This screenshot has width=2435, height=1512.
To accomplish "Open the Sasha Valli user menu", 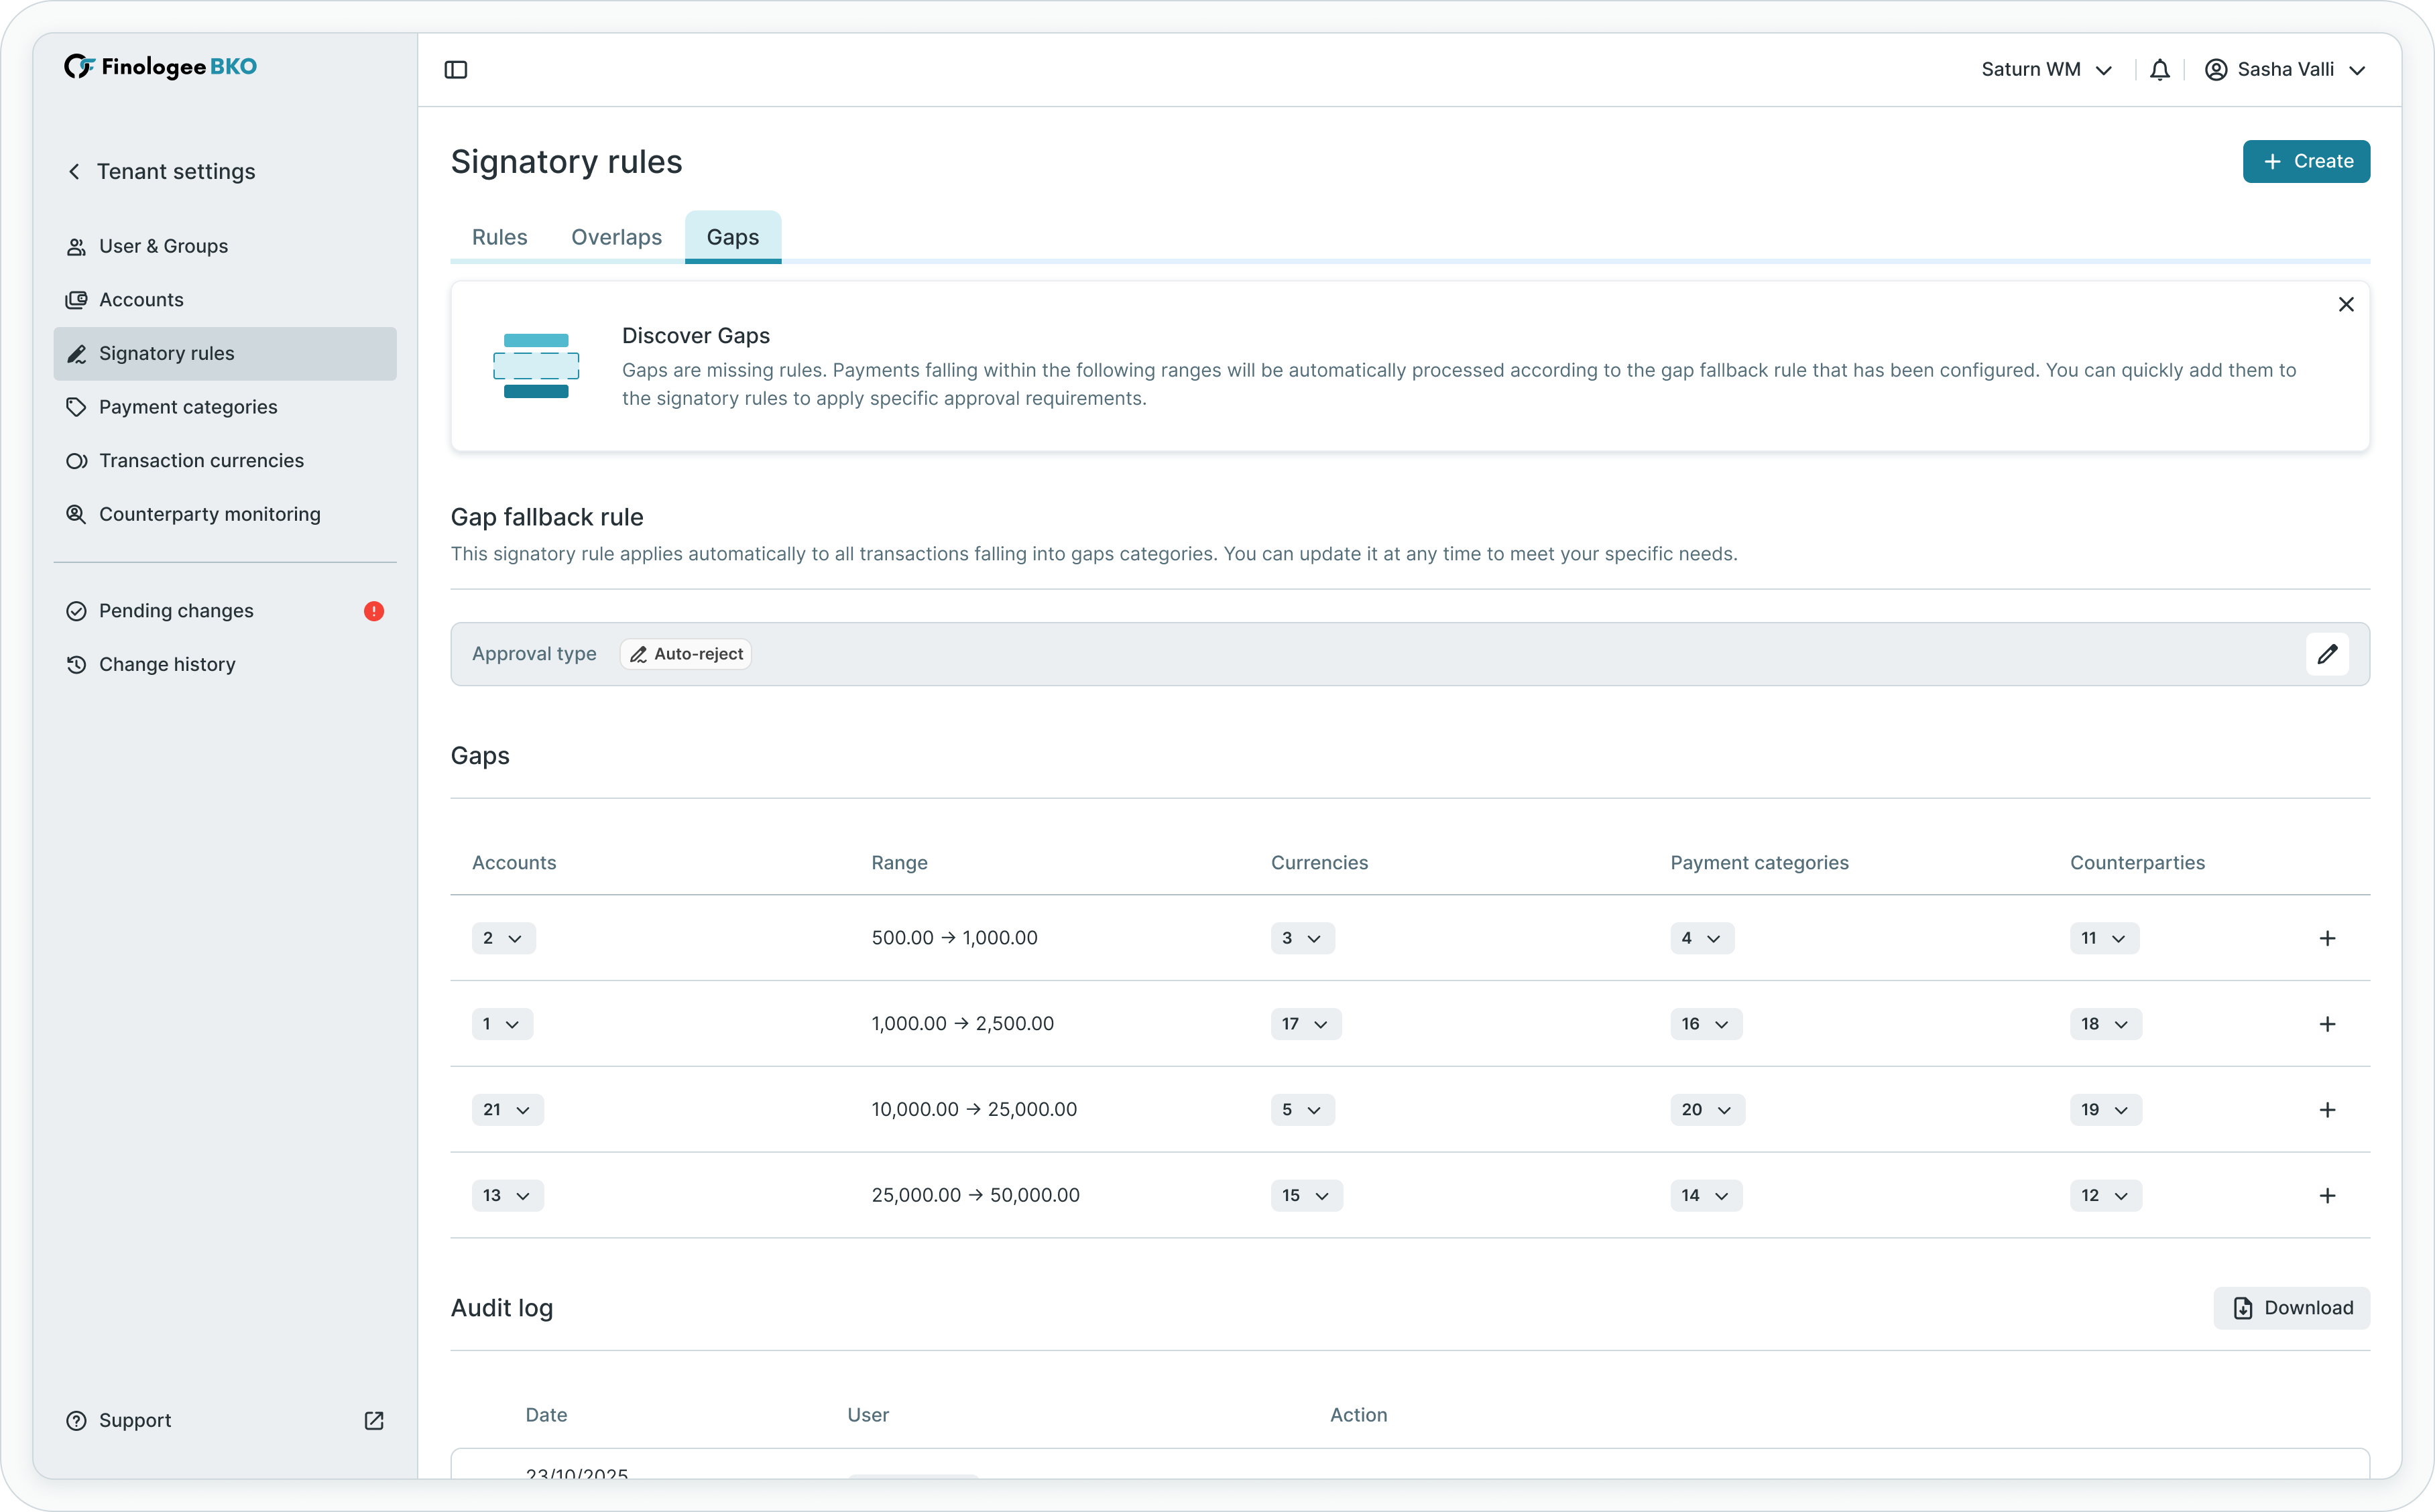I will (x=2285, y=70).
